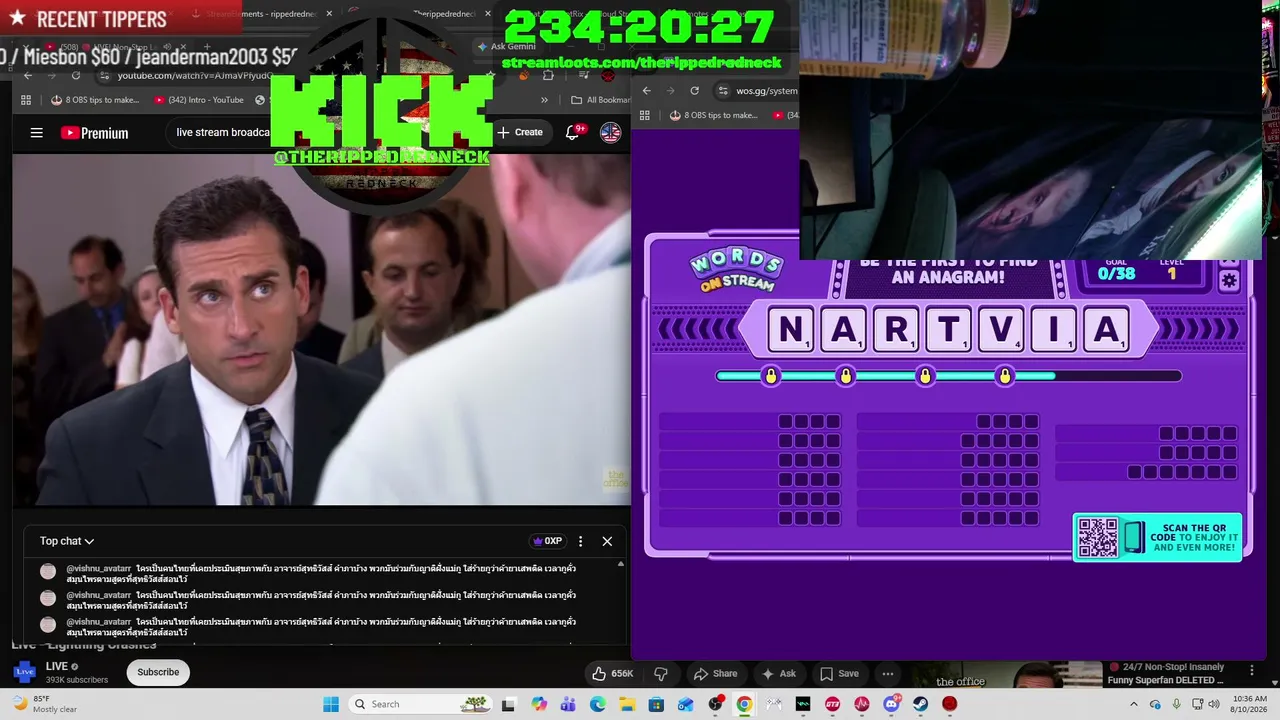
Task: Click the letter tile R
Action: click(896, 329)
